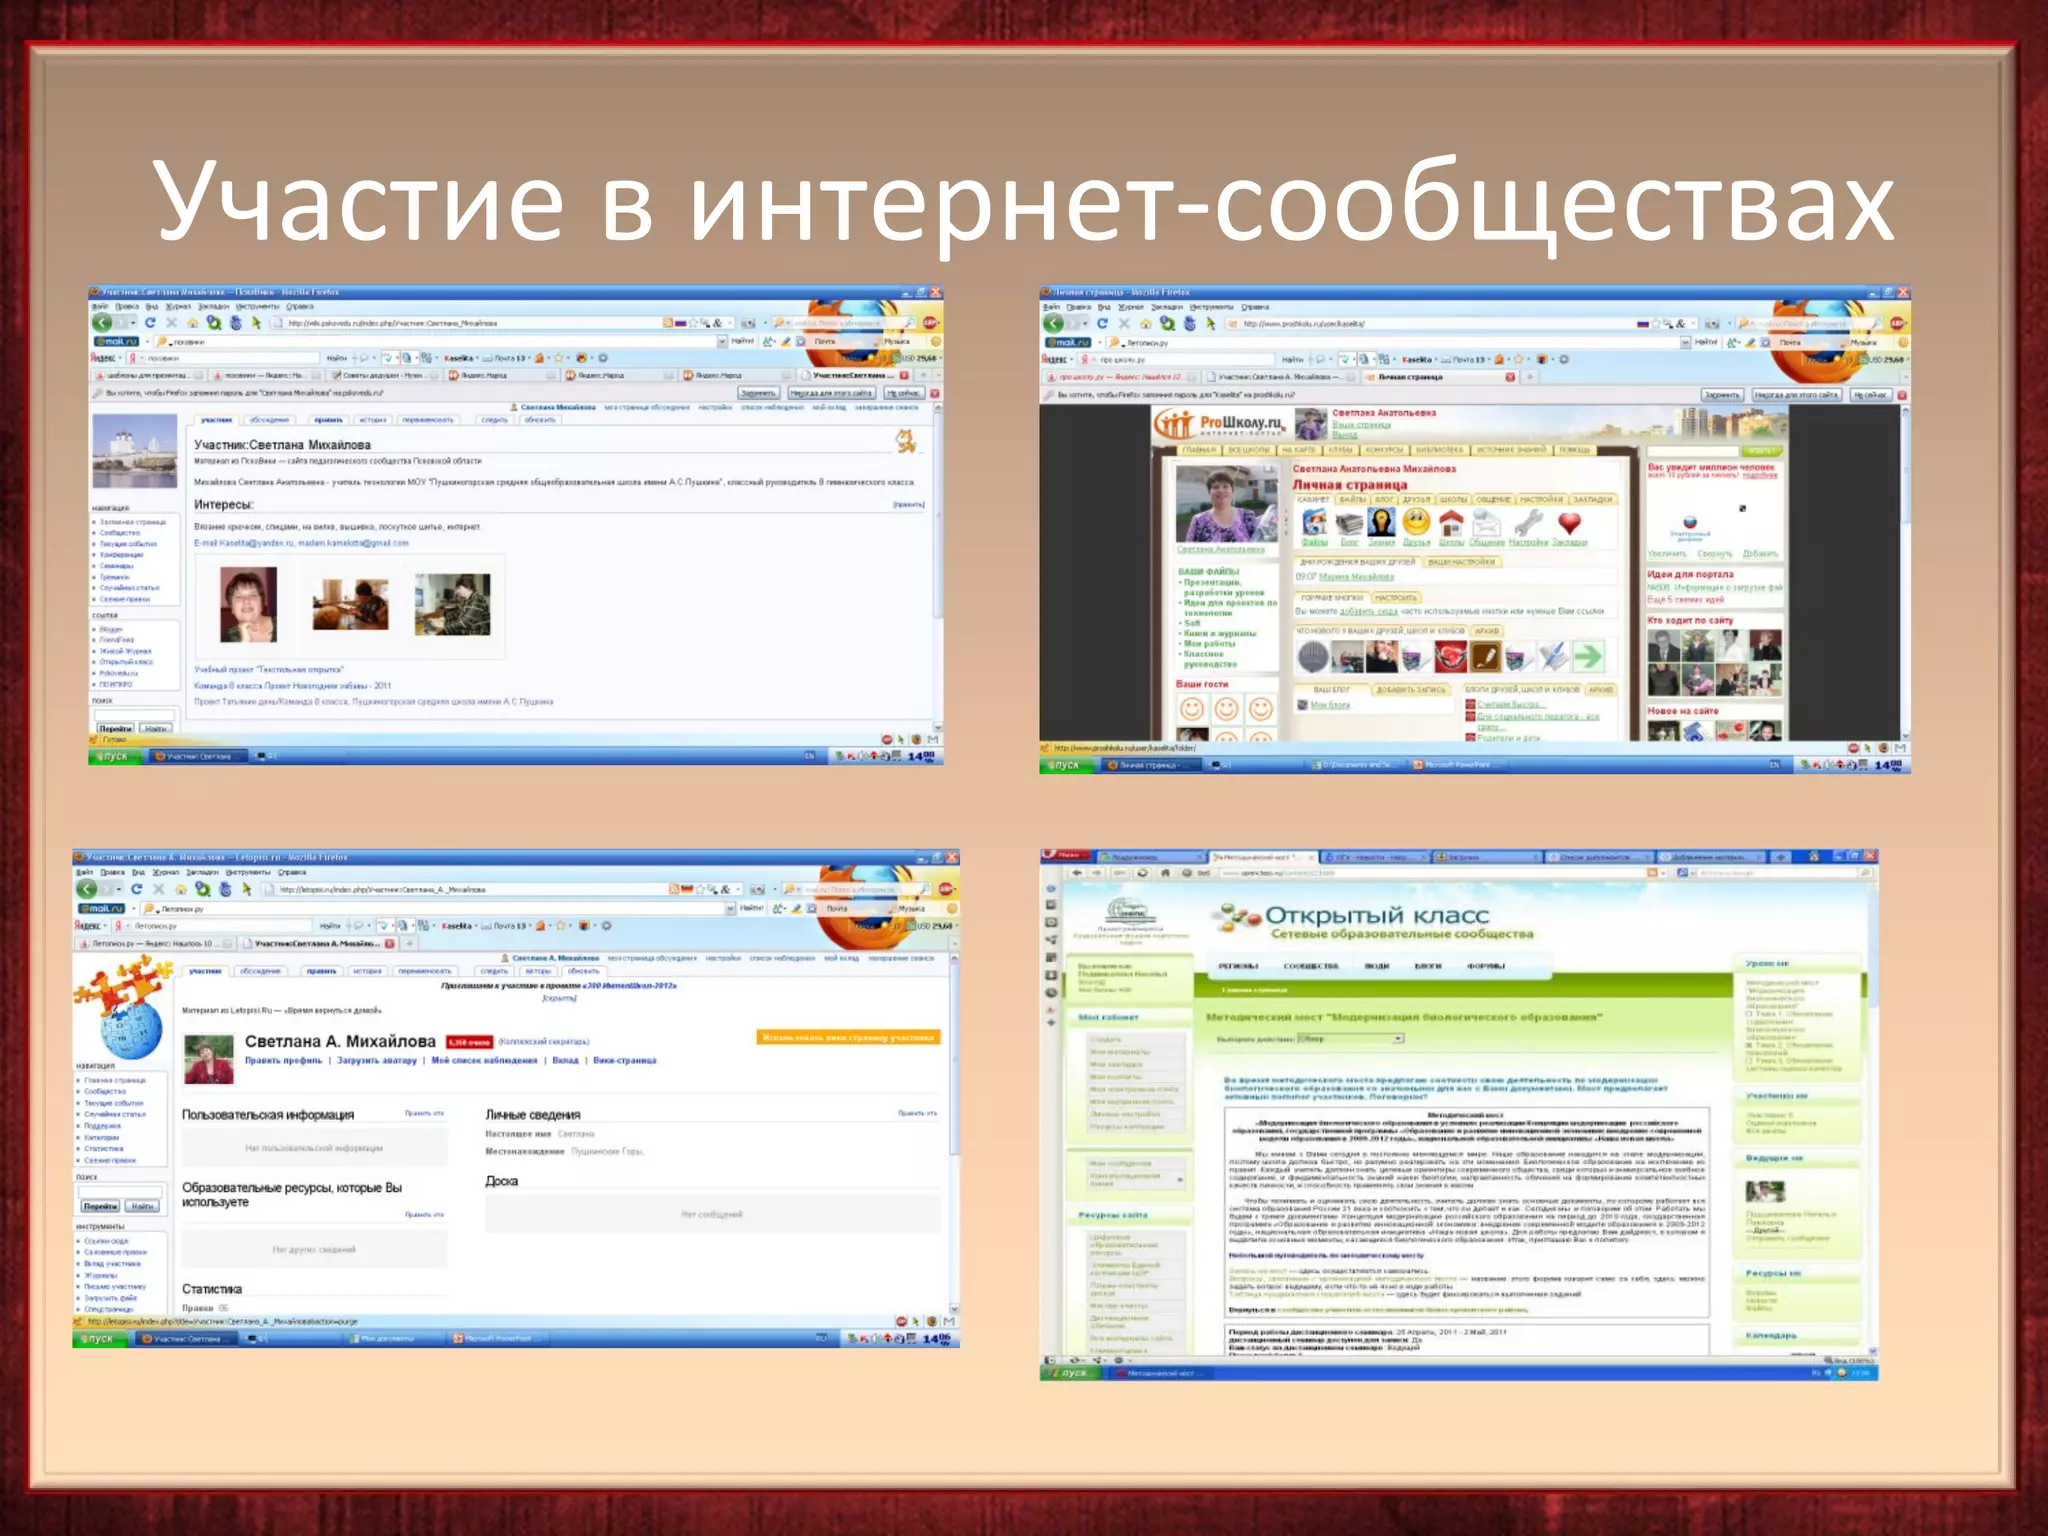The width and height of the screenshot is (2048, 1536).
Task: Click the back arrow in the PskoWiki Firefox window
Action: coord(102,323)
